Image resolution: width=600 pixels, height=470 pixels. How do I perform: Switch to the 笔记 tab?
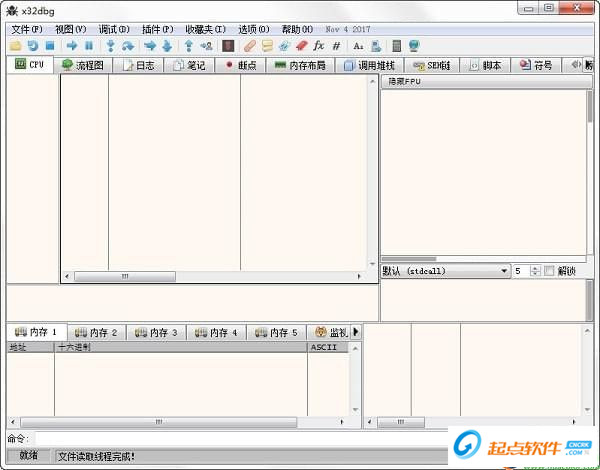click(189, 65)
